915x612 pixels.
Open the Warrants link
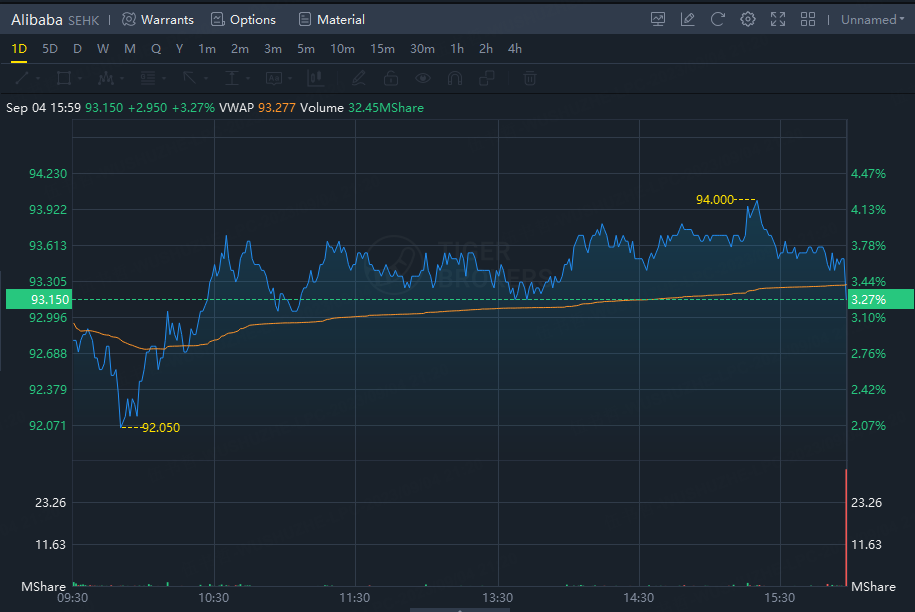pos(158,19)
